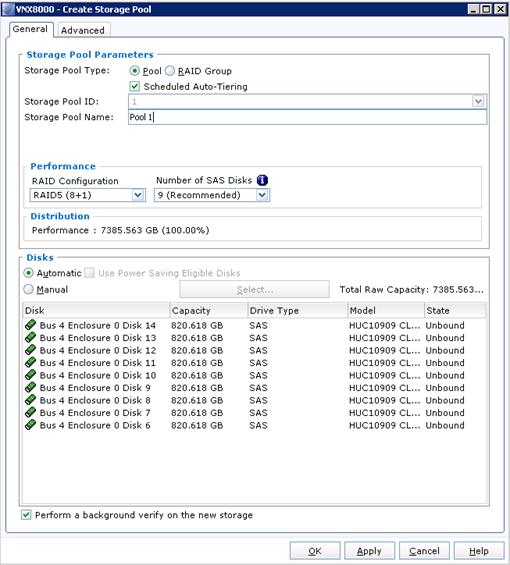The height and width of the screenshot is (565, 510).
Task: Toggle Scheduled Auto-Tiering checkbox
Action: tap(134, 86)
